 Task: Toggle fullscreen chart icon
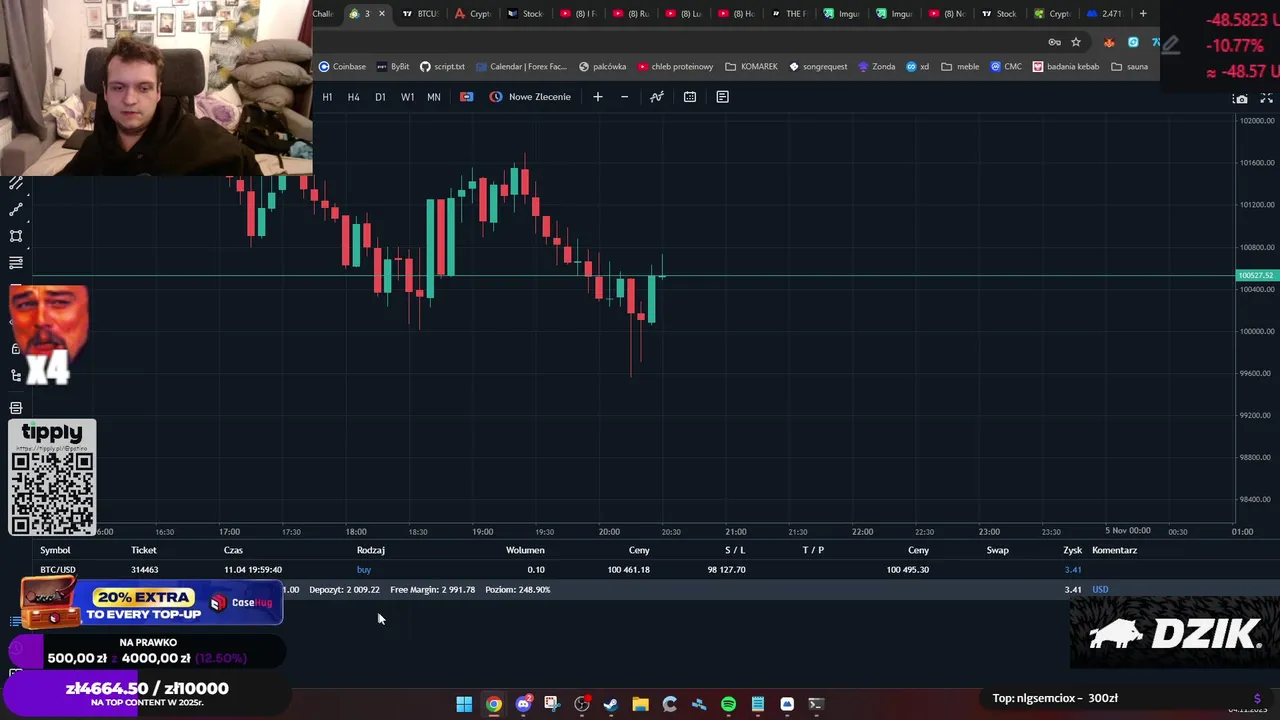pos(1266,99)
